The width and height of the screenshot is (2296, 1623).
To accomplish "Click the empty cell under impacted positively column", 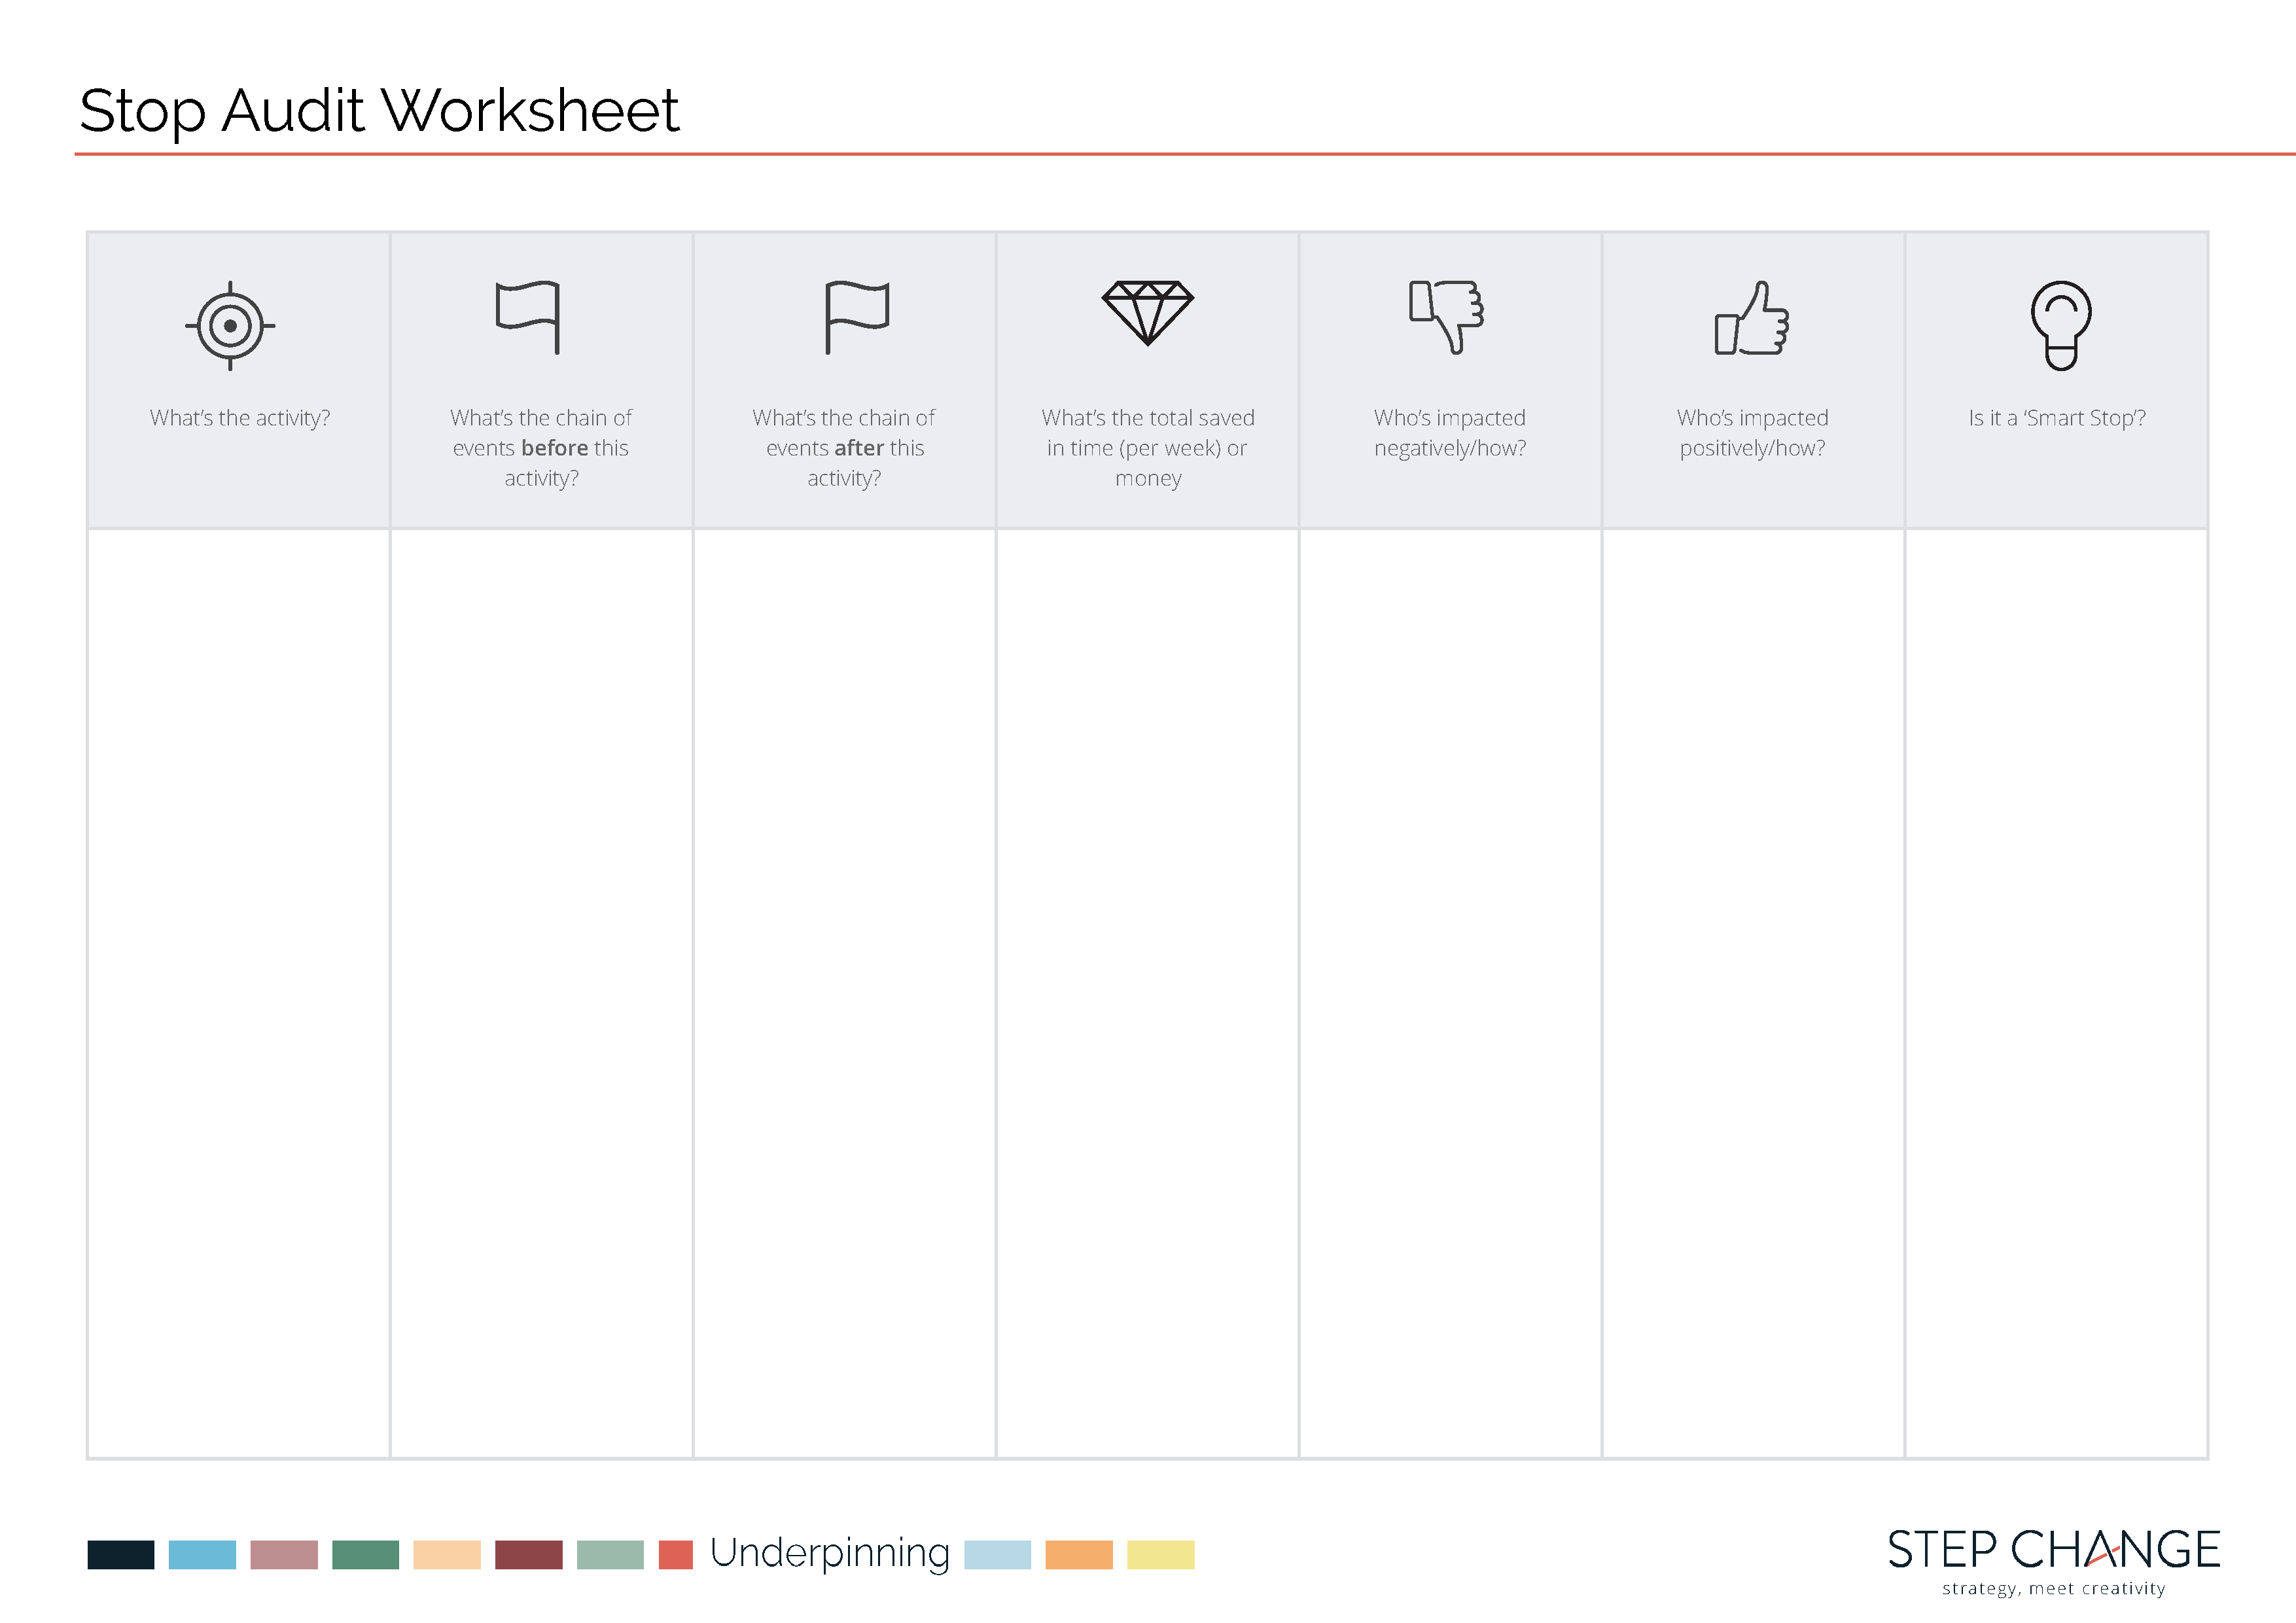I will pyautogui.click(x=1753, y=993).
